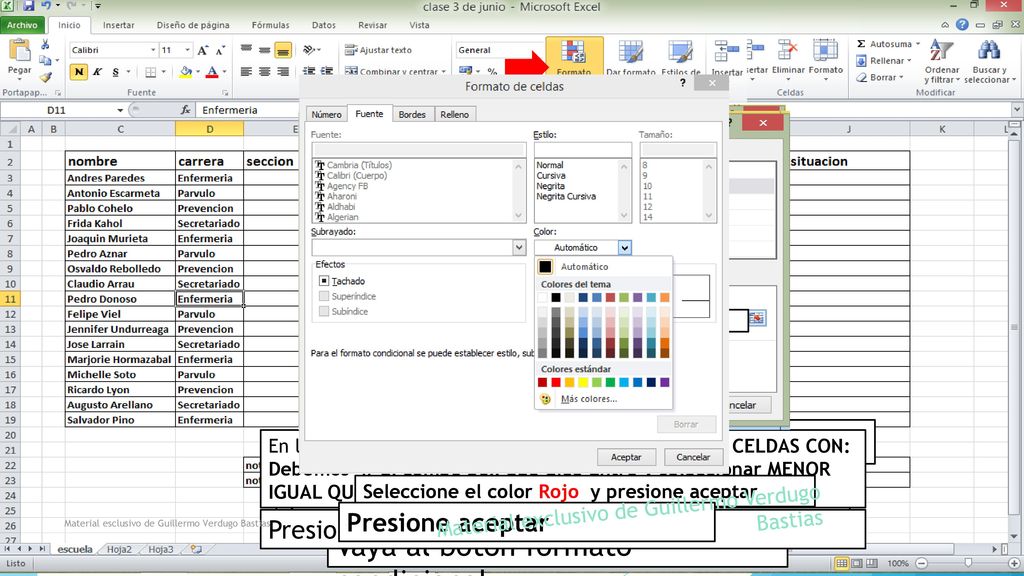Click Combinar y centrar button

click(395, 71)
